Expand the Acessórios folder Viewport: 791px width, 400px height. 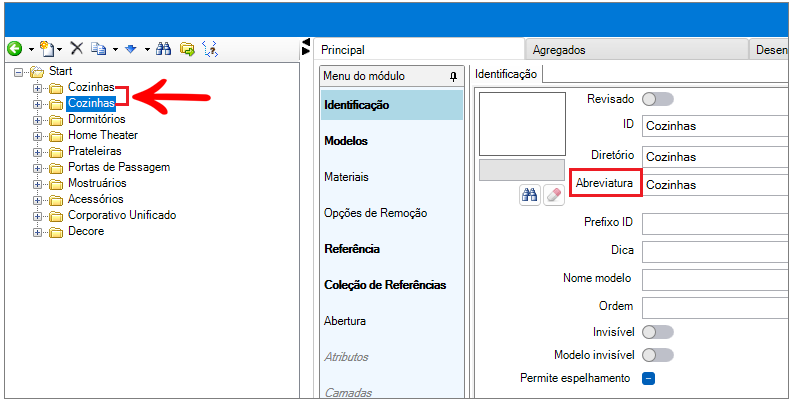(x=37, y=200)
